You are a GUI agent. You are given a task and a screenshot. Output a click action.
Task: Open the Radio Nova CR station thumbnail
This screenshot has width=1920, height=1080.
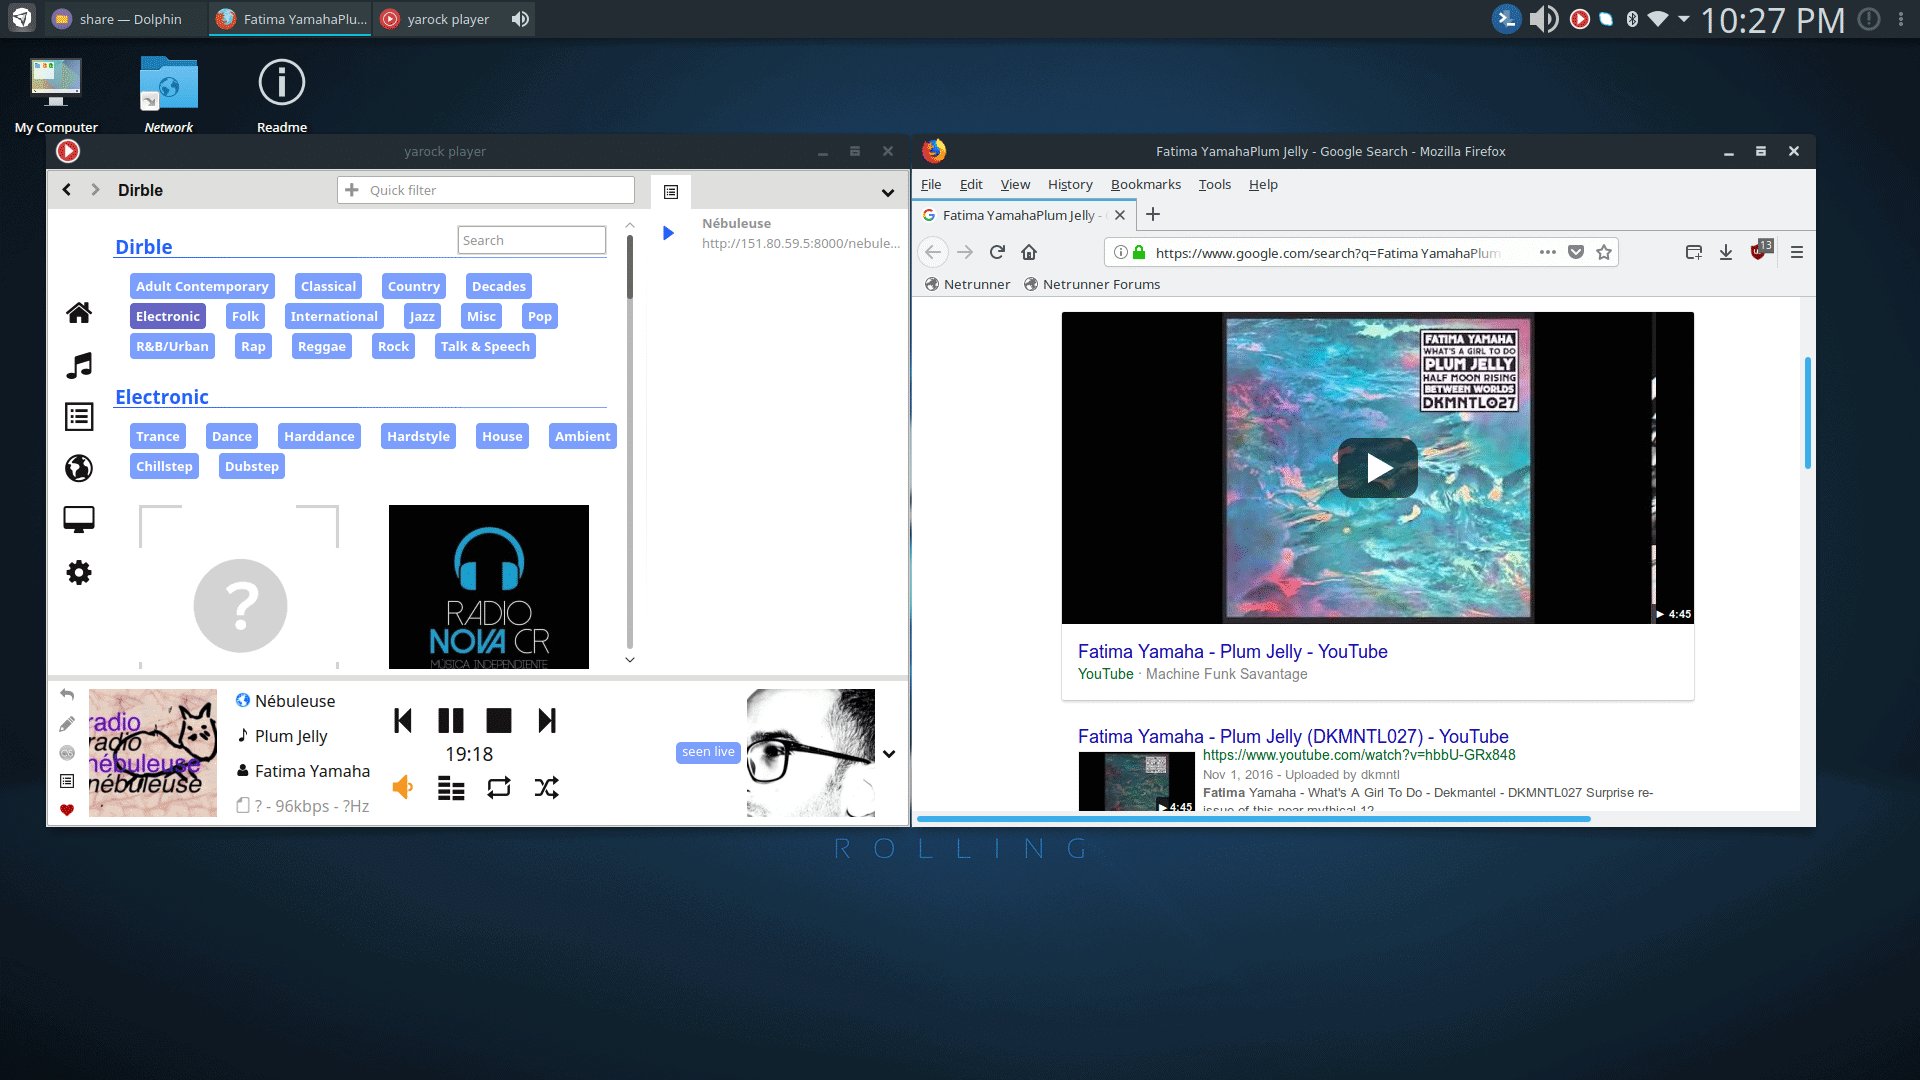489,587
